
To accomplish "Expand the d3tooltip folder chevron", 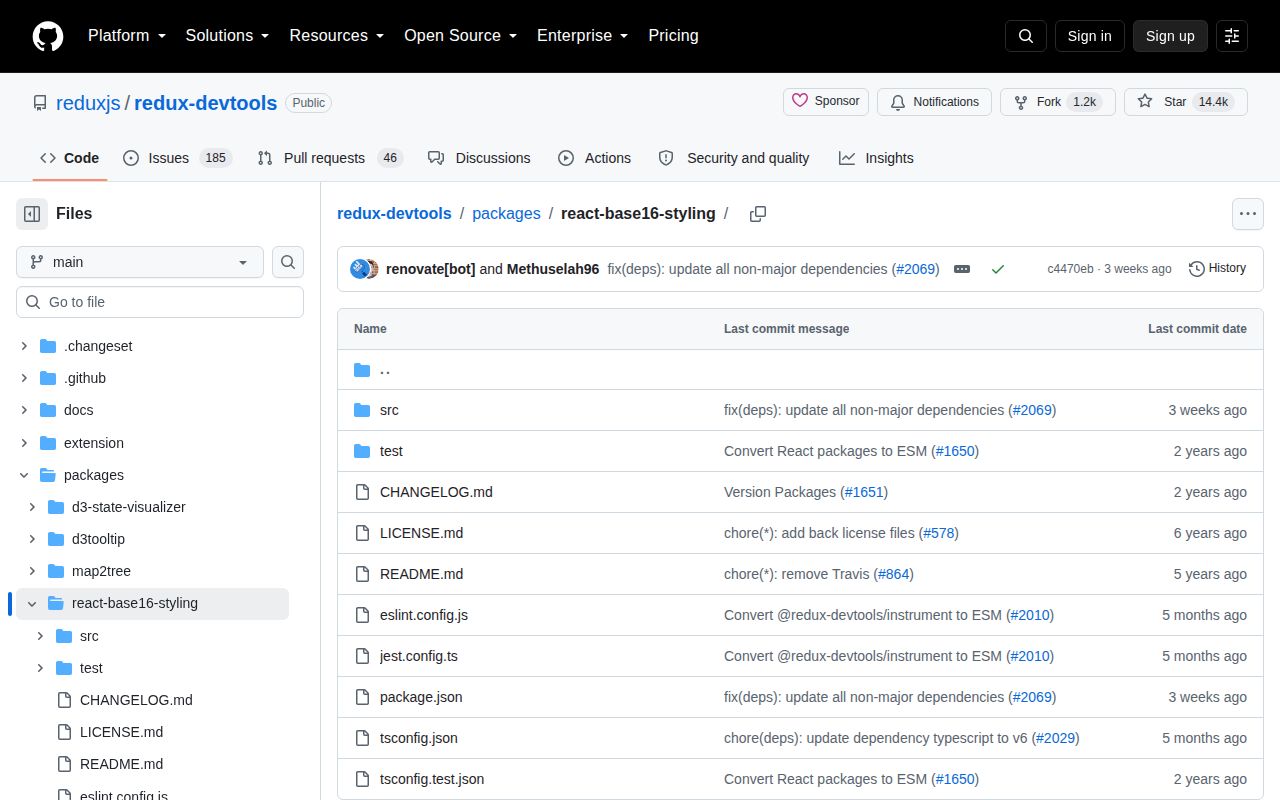I will point(32,539).
